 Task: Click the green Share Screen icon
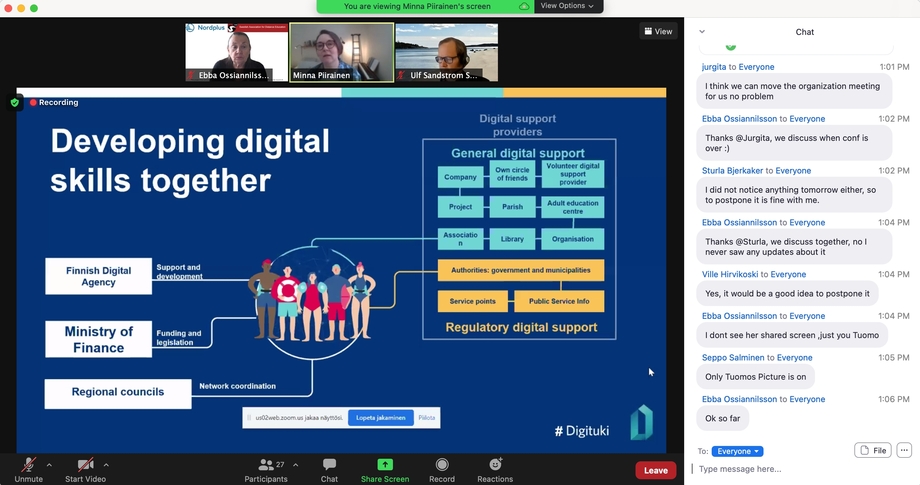tap(385, 465)
